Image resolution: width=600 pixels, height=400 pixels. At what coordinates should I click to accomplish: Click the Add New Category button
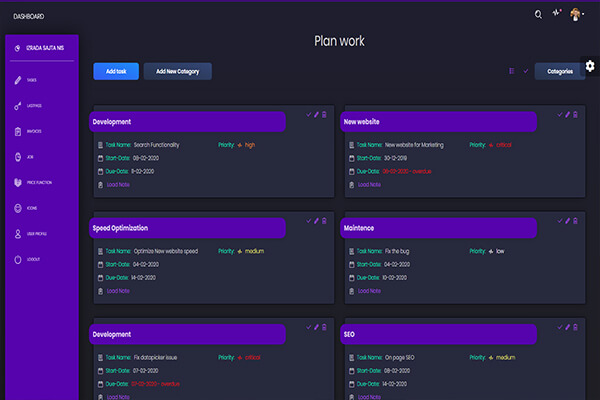coord(178,71)
